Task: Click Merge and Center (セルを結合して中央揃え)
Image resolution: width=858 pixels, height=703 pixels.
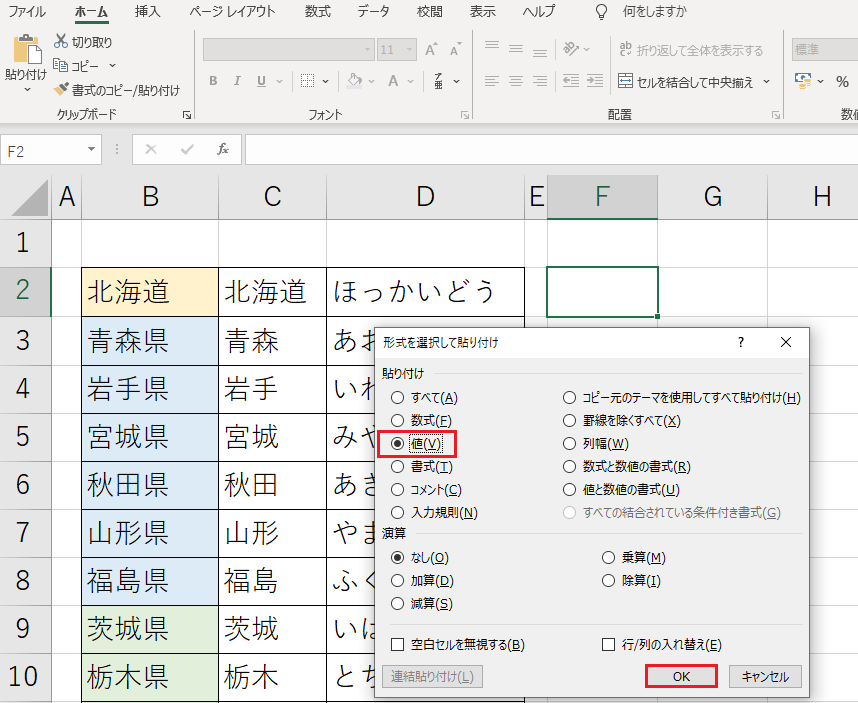Action: tap(686, 82)
